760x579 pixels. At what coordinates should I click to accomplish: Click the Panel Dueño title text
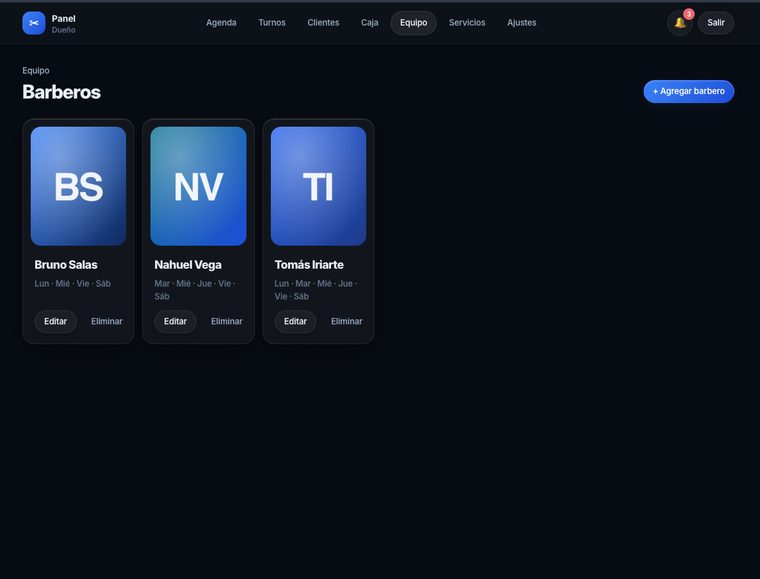pos(63,24)
